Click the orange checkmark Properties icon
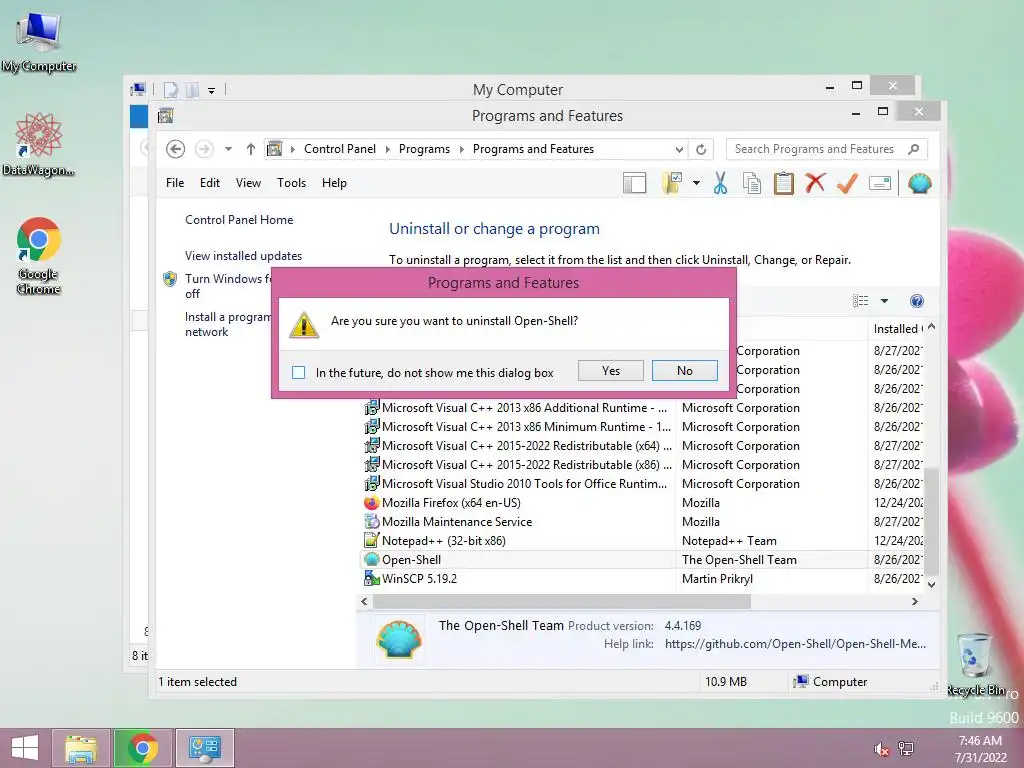 847,184
